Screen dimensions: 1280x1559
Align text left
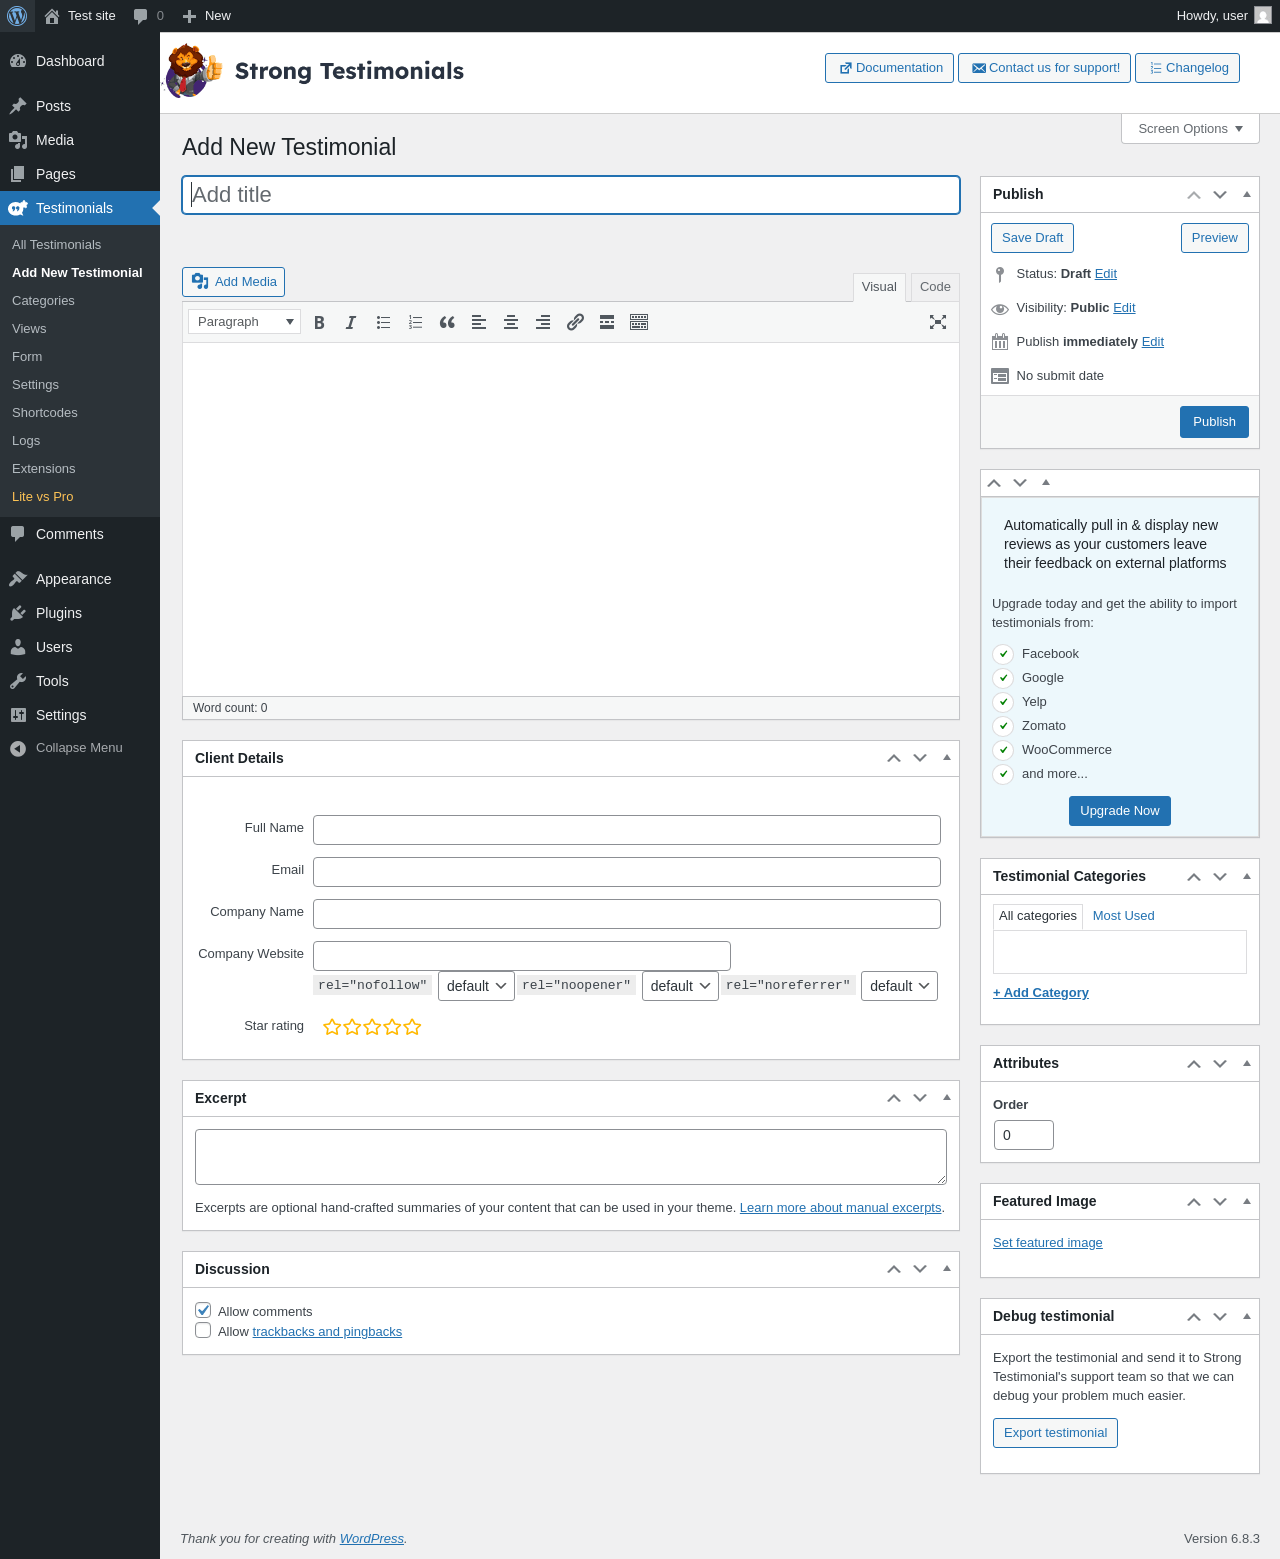pos(479,322)
